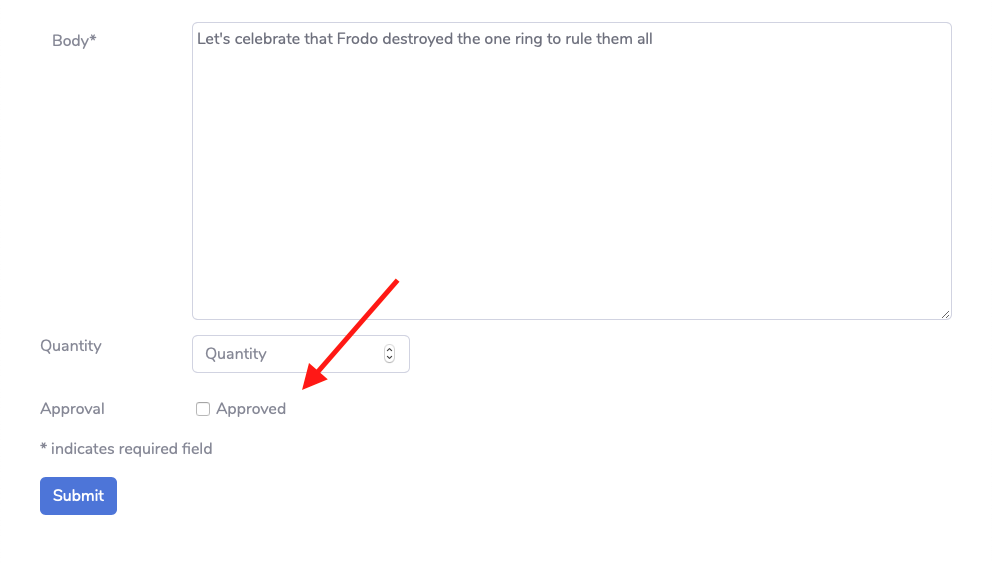Check the Approved checkbox
Image resolution: width=992 pixels, height=563 pixels.
(203, 409)
